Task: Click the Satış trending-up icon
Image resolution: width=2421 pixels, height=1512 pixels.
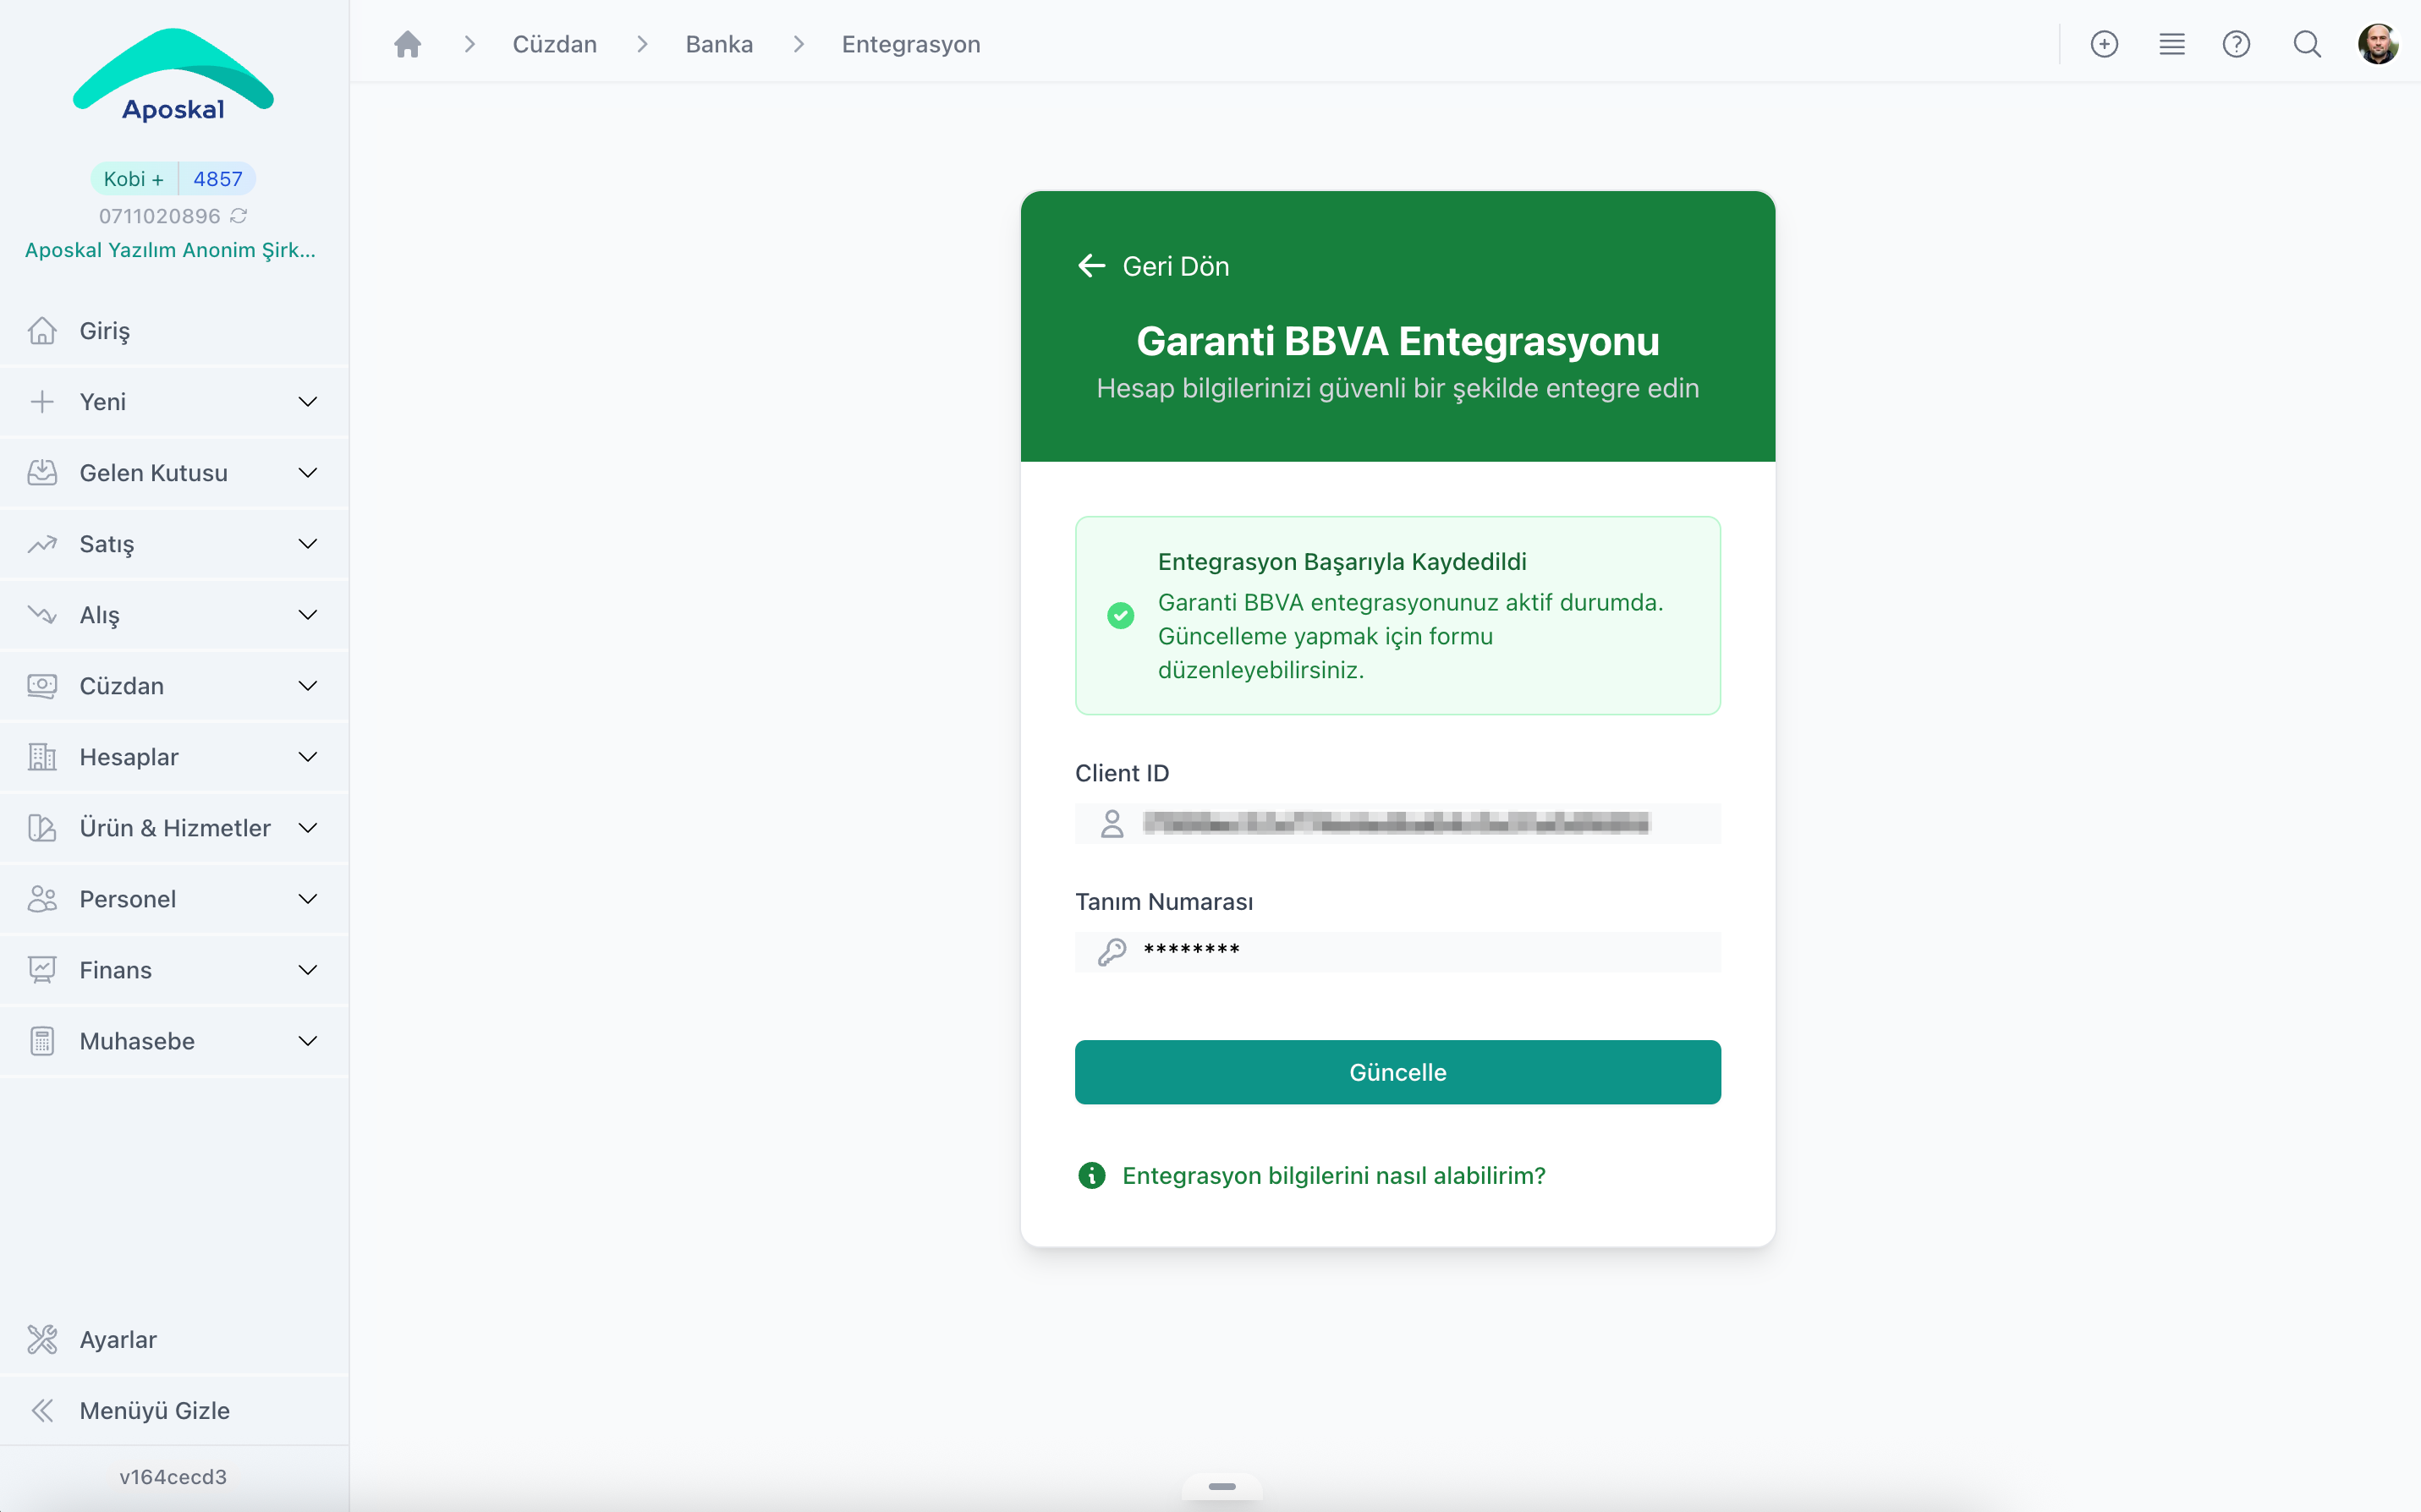Action: 42,544
